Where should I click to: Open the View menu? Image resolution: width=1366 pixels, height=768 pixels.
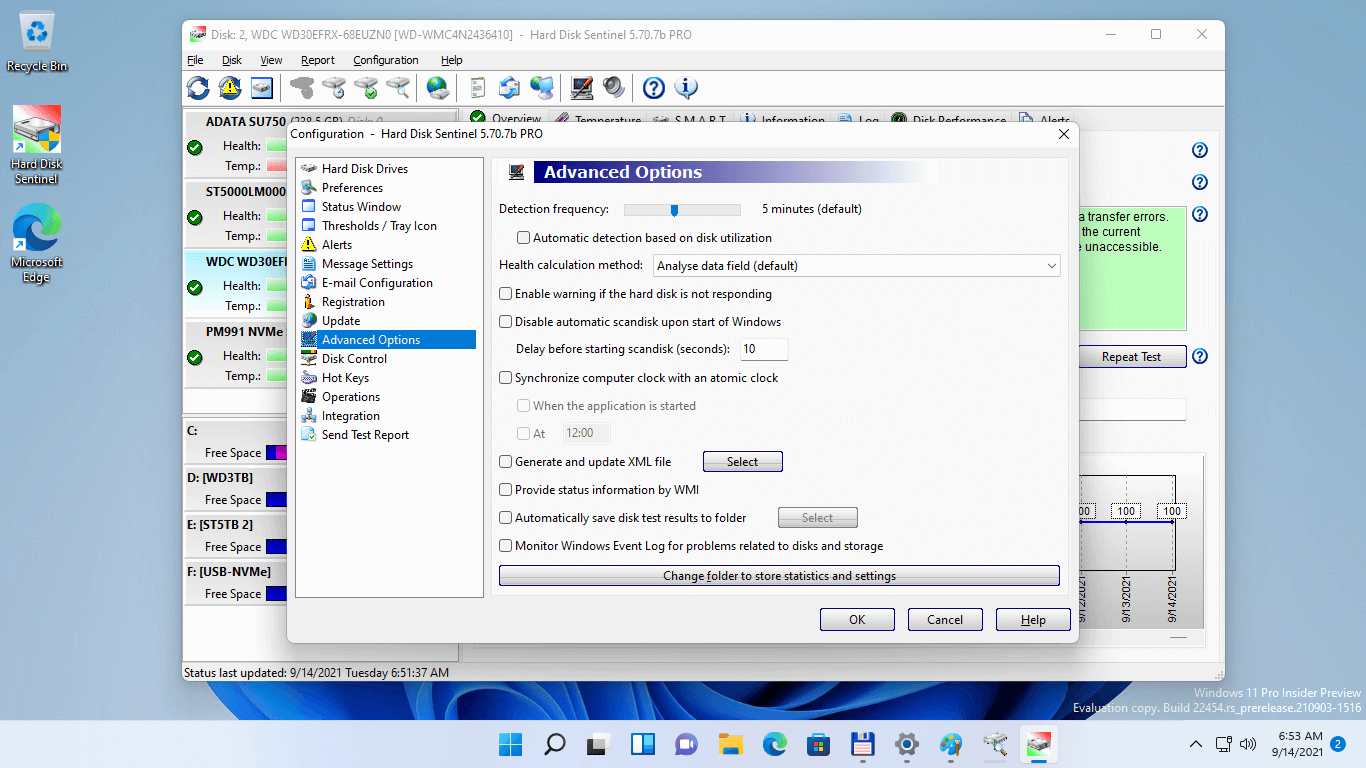click(271, 60)
